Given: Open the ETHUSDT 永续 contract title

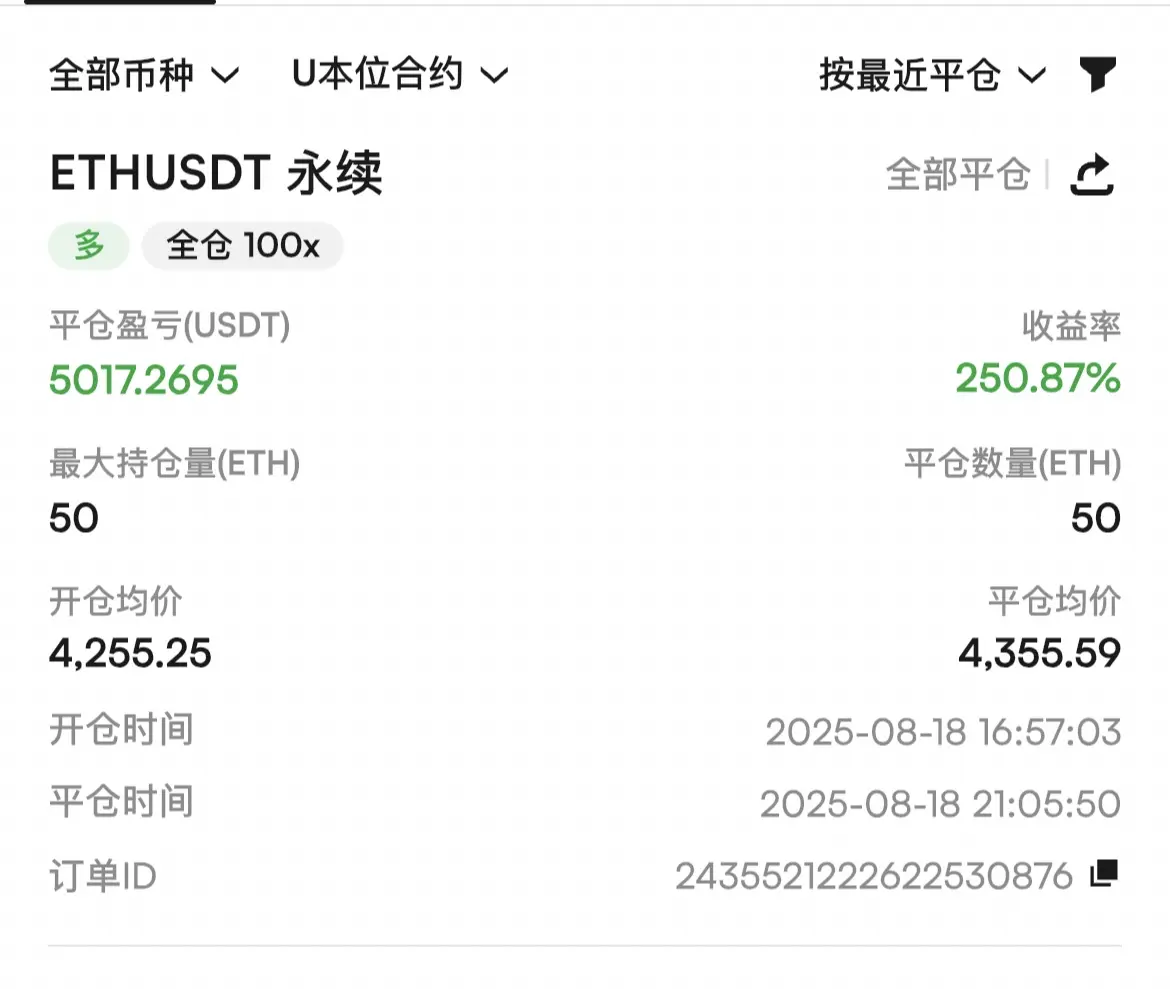Looking at the screenshot, I should click(216, 173).
